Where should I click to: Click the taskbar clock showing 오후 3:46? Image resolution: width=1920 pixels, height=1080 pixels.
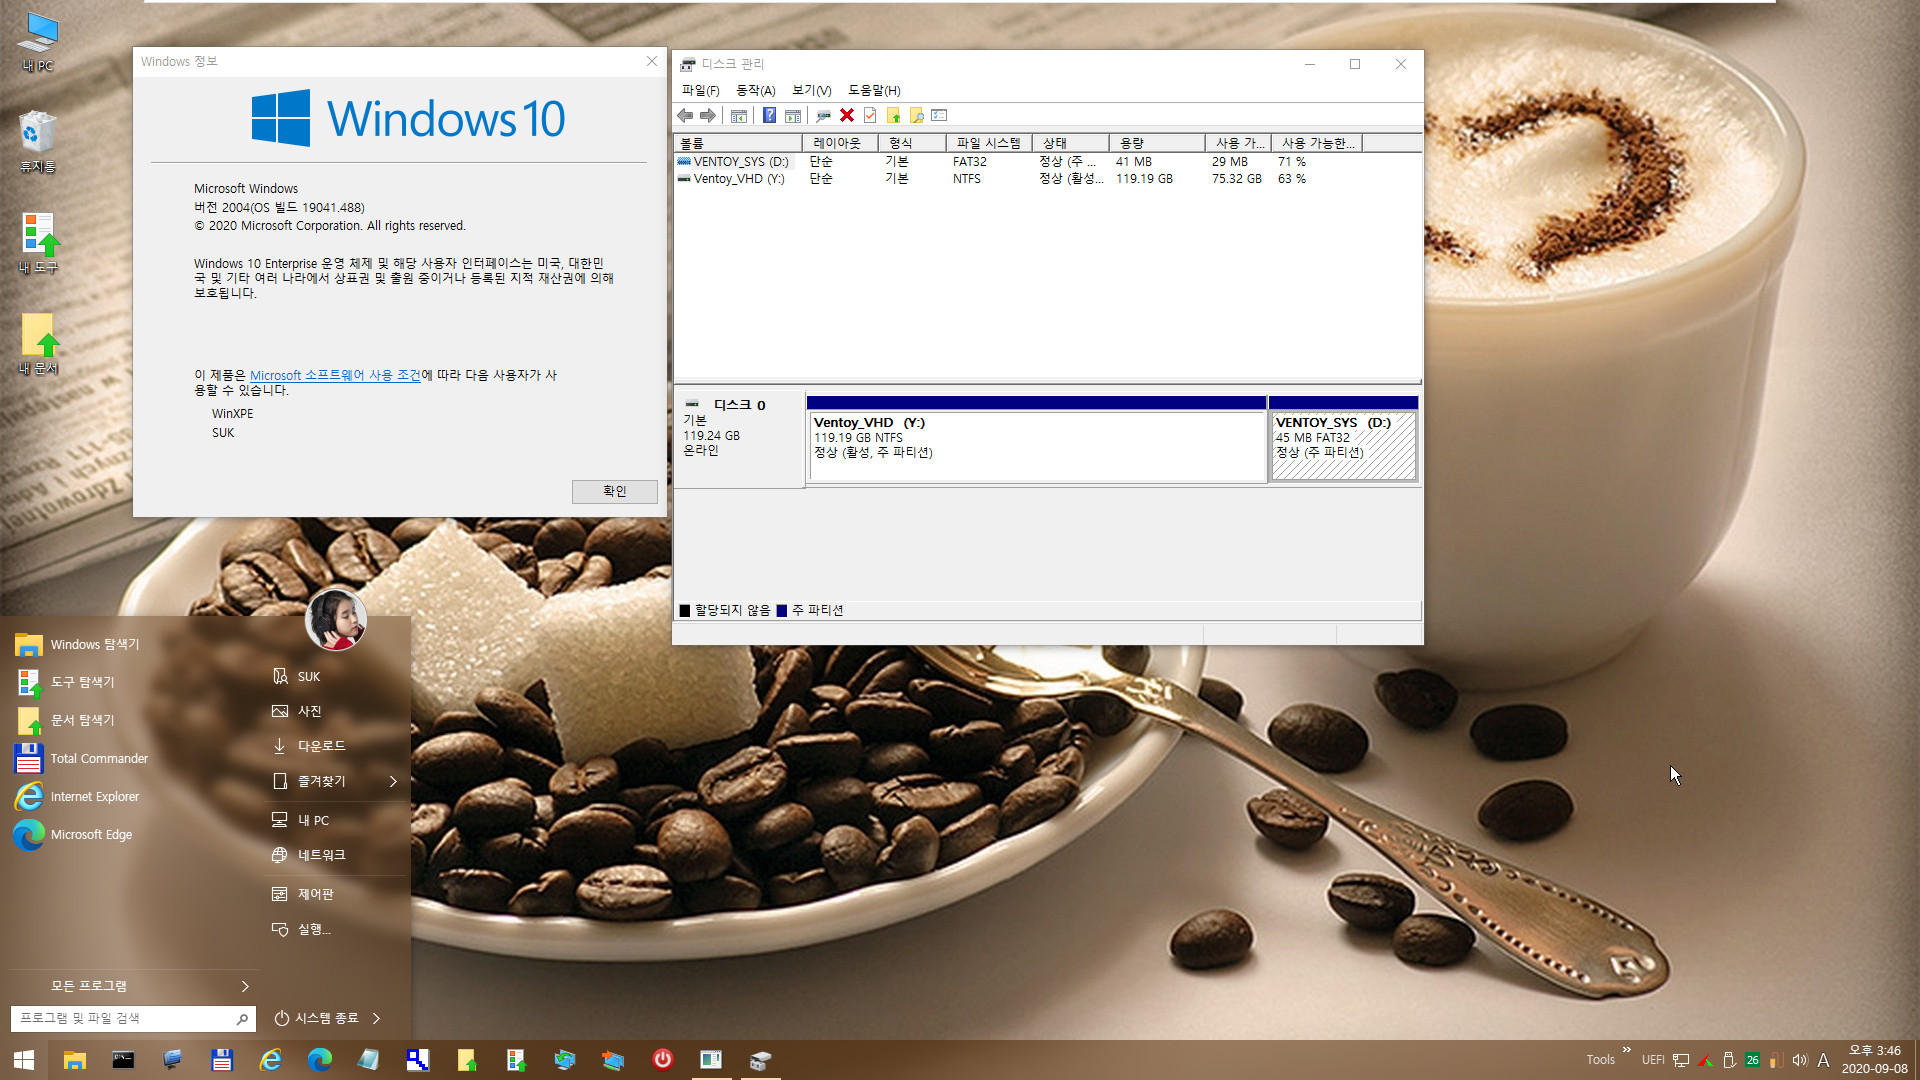coord(1875,1060)
